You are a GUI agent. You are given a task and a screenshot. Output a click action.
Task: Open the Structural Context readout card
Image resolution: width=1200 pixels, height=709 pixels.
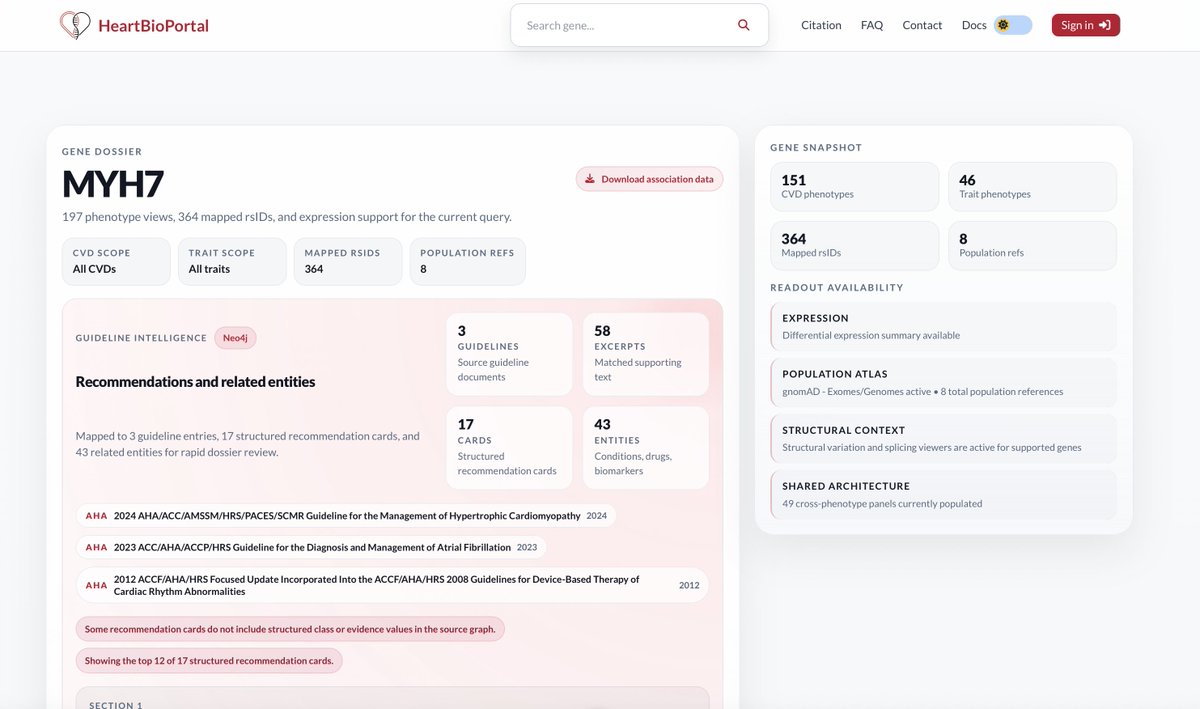(x=943, y=438)
